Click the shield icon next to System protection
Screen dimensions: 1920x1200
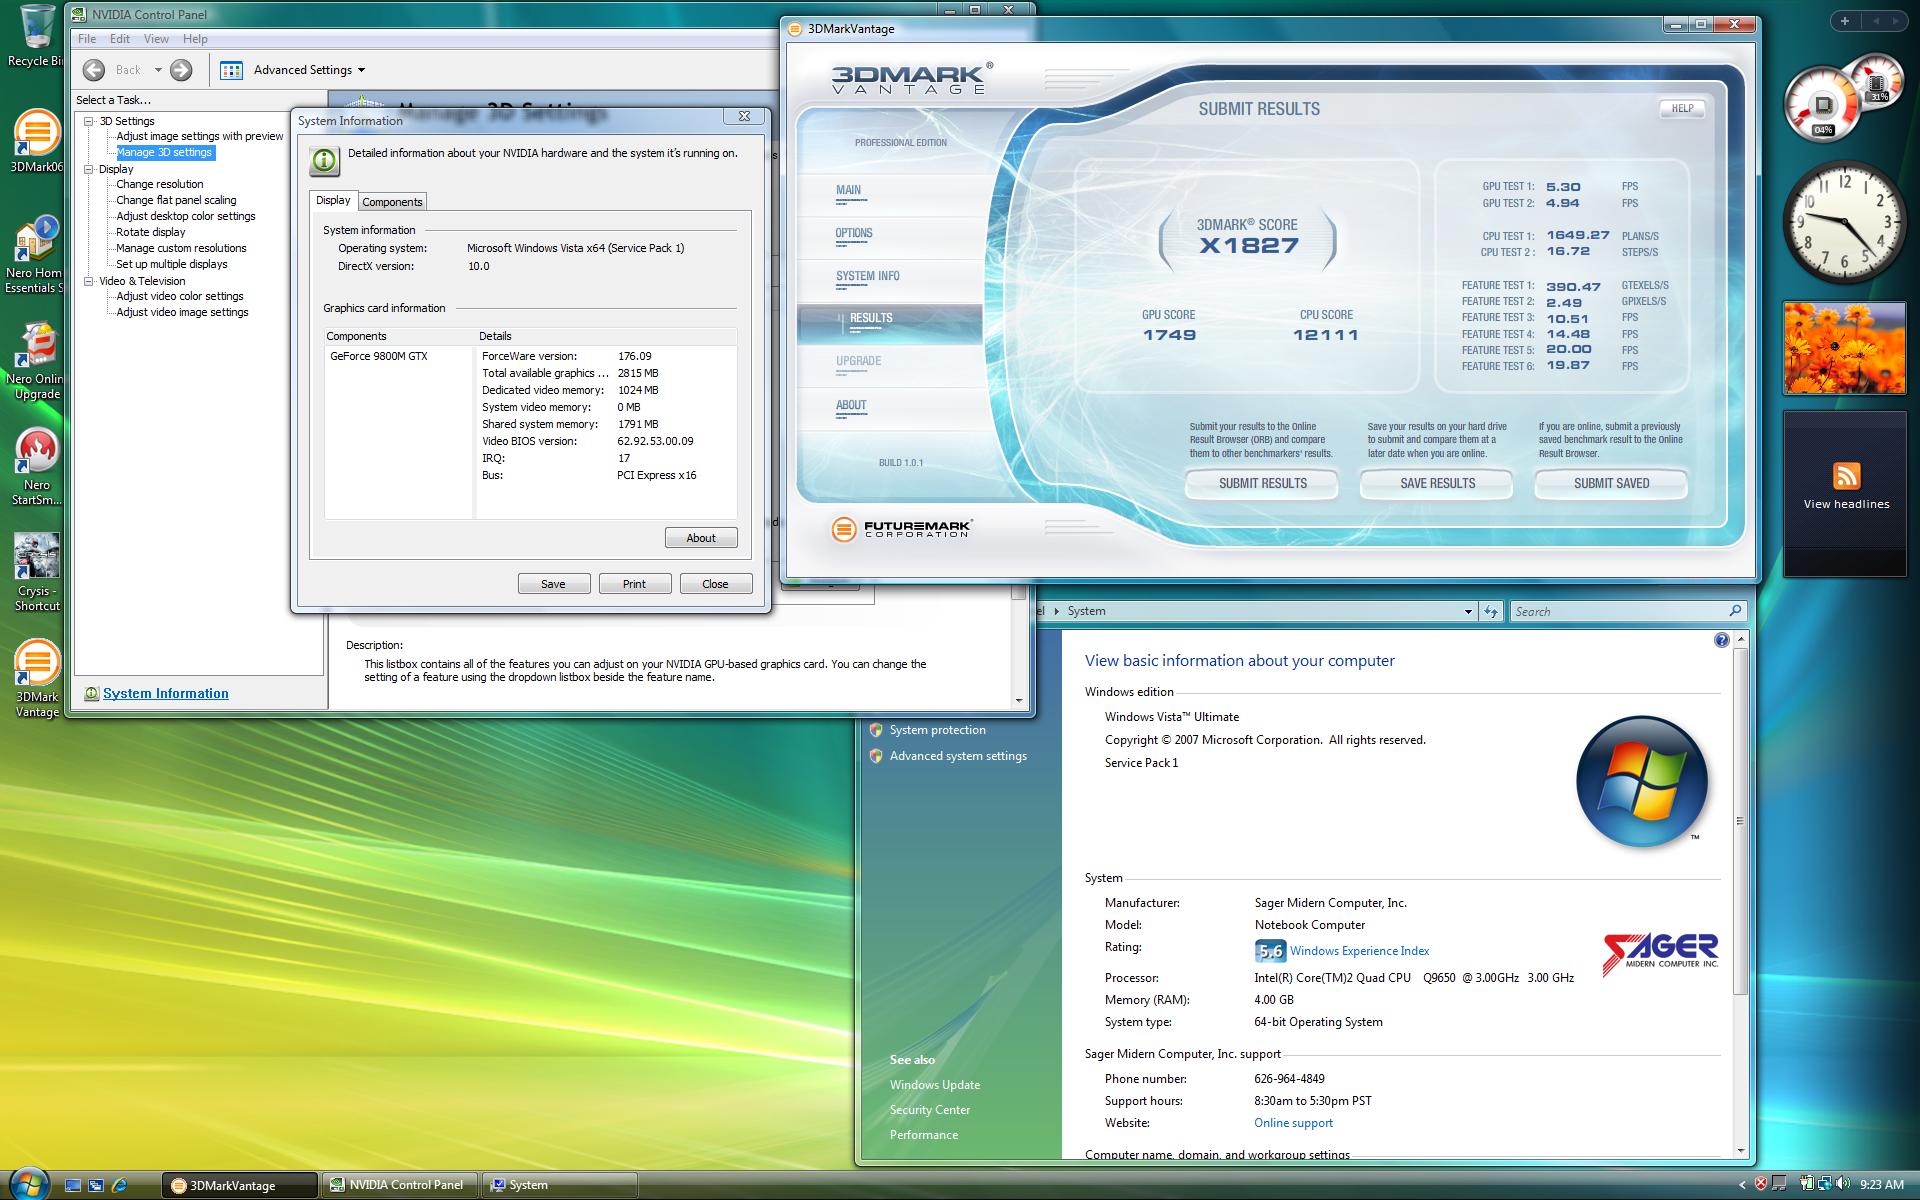[x=876, y=730]
